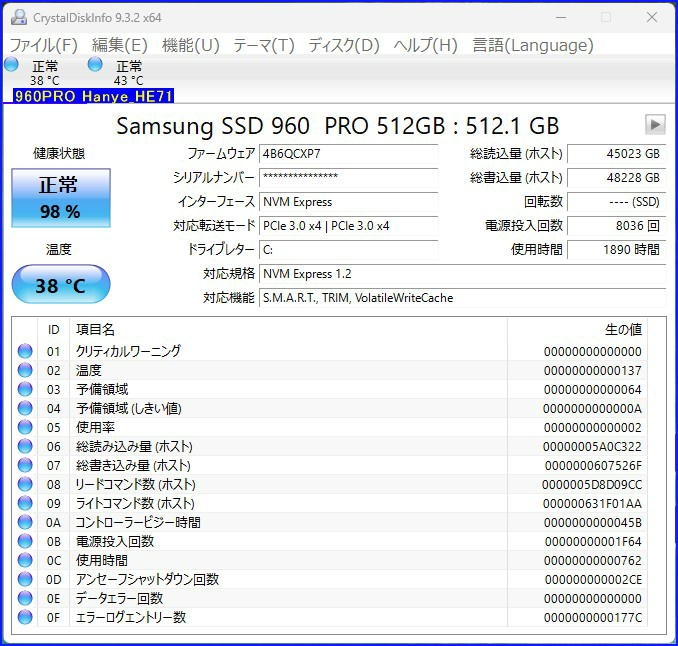This screenshot has height=646, width=678.
Task: Select the 960PRO disk tab
Action: click(45, 96)
